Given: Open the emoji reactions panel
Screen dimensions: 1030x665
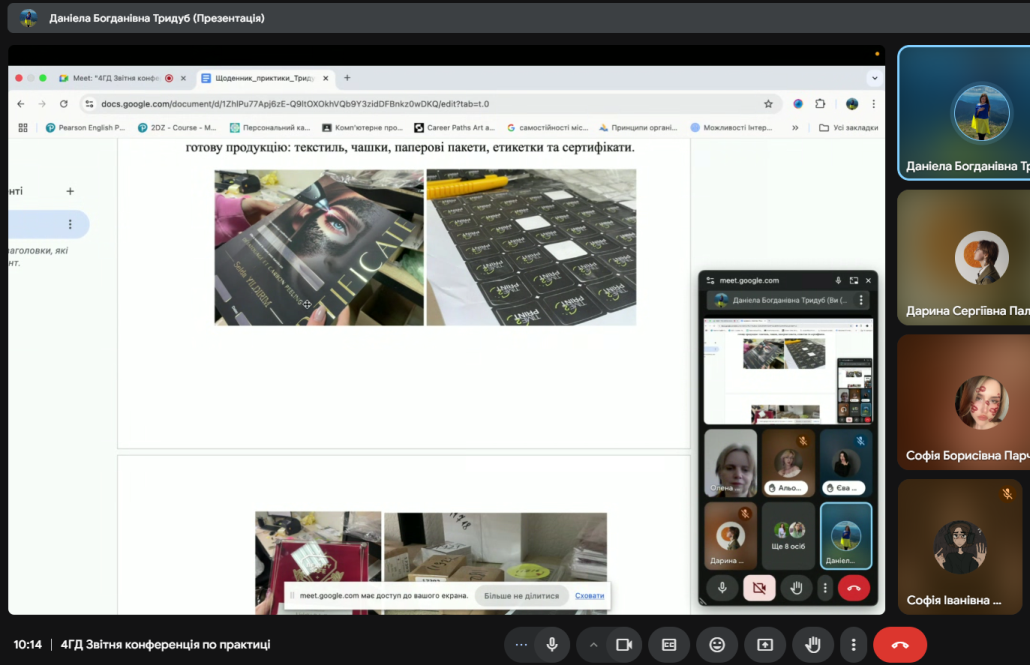Looking at the screenshot, I should pos(717,645).
